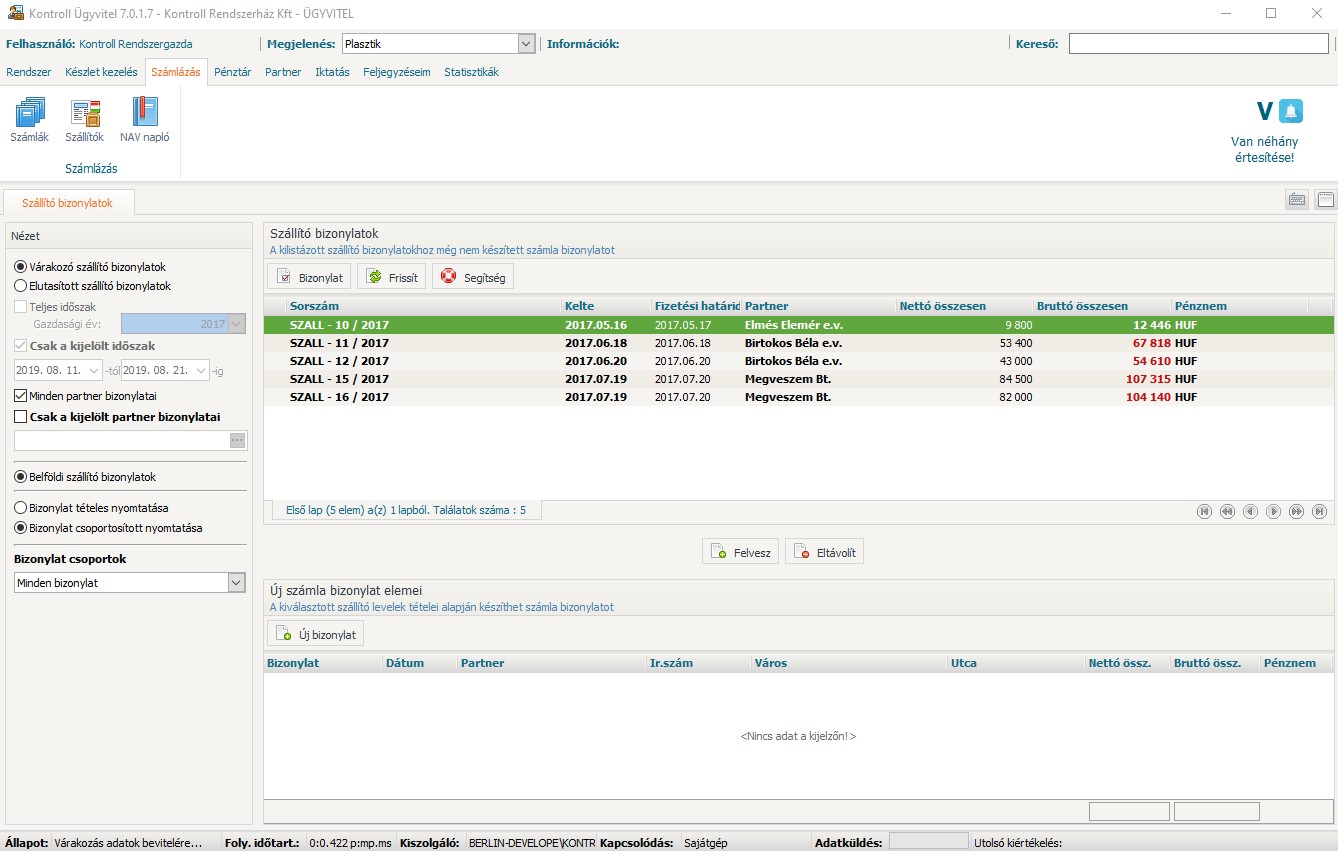Open help with Segítség button
Viewport: 1338px width, 851px height.
473,277
